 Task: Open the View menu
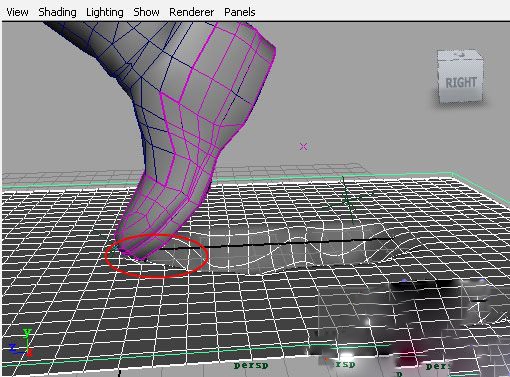[17, 12]
